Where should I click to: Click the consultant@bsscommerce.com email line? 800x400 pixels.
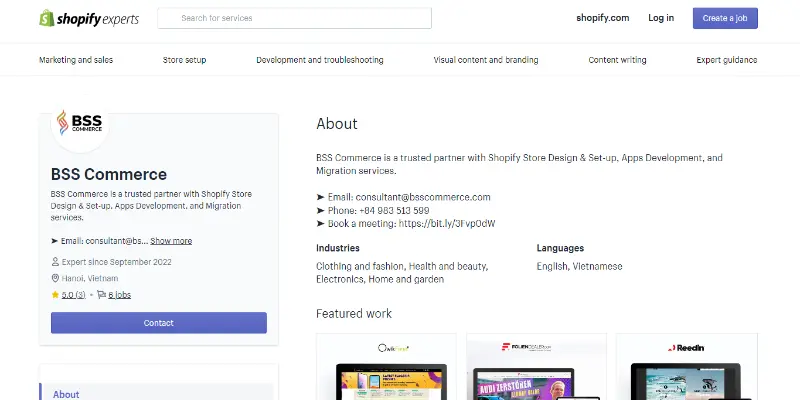tap(403, 197)
